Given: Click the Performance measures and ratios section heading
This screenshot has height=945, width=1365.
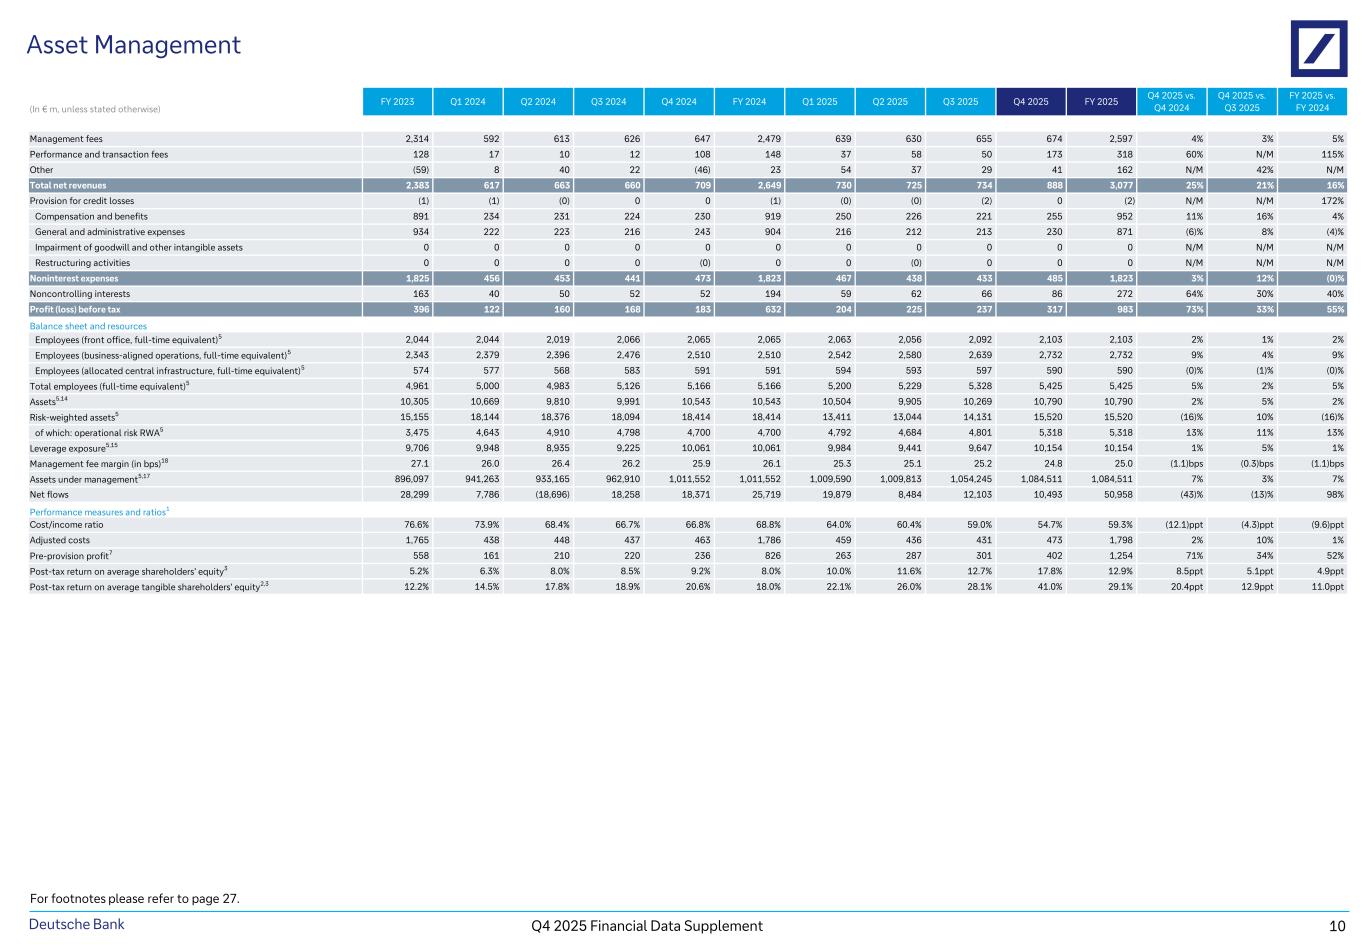Looking at the screenshot, I should click(x=98, y=511).
